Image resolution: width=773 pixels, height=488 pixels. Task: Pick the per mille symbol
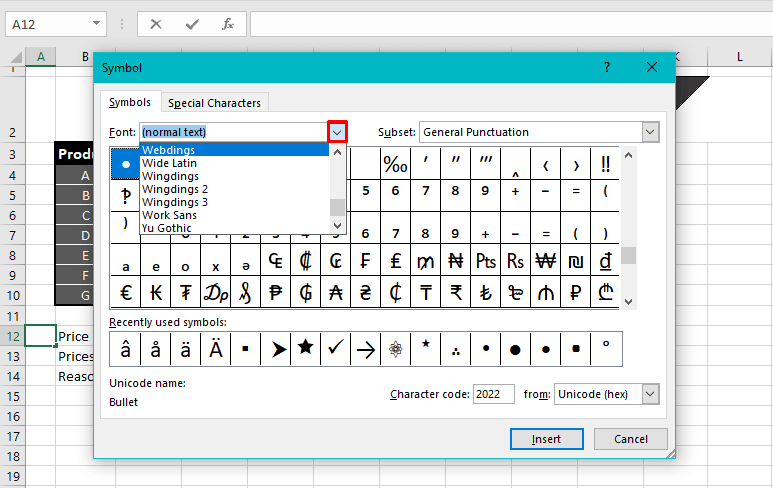pyautogui.click(x=395, y=164)
